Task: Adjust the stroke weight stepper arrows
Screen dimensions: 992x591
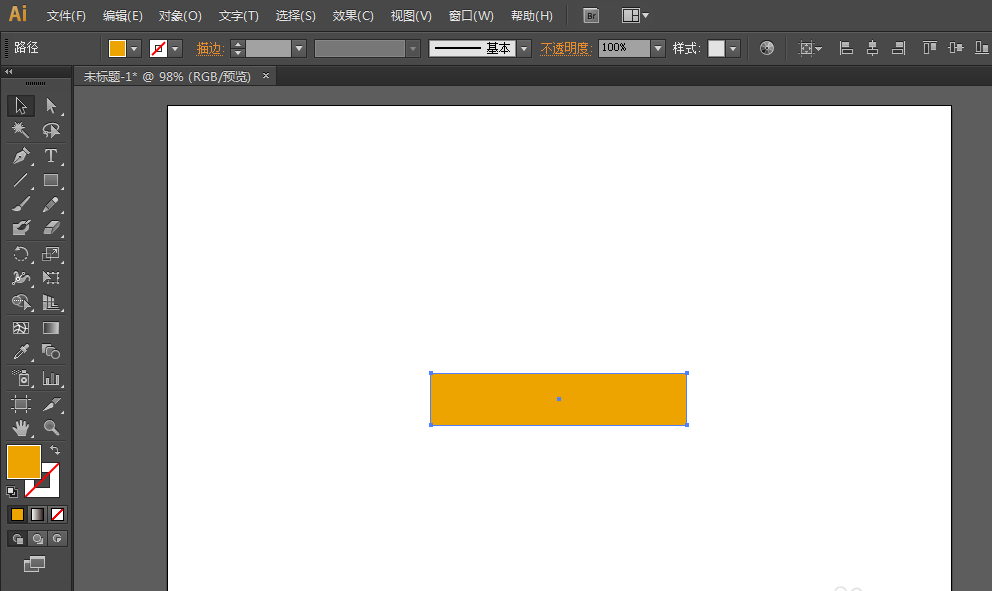Action: coord(238,49)
